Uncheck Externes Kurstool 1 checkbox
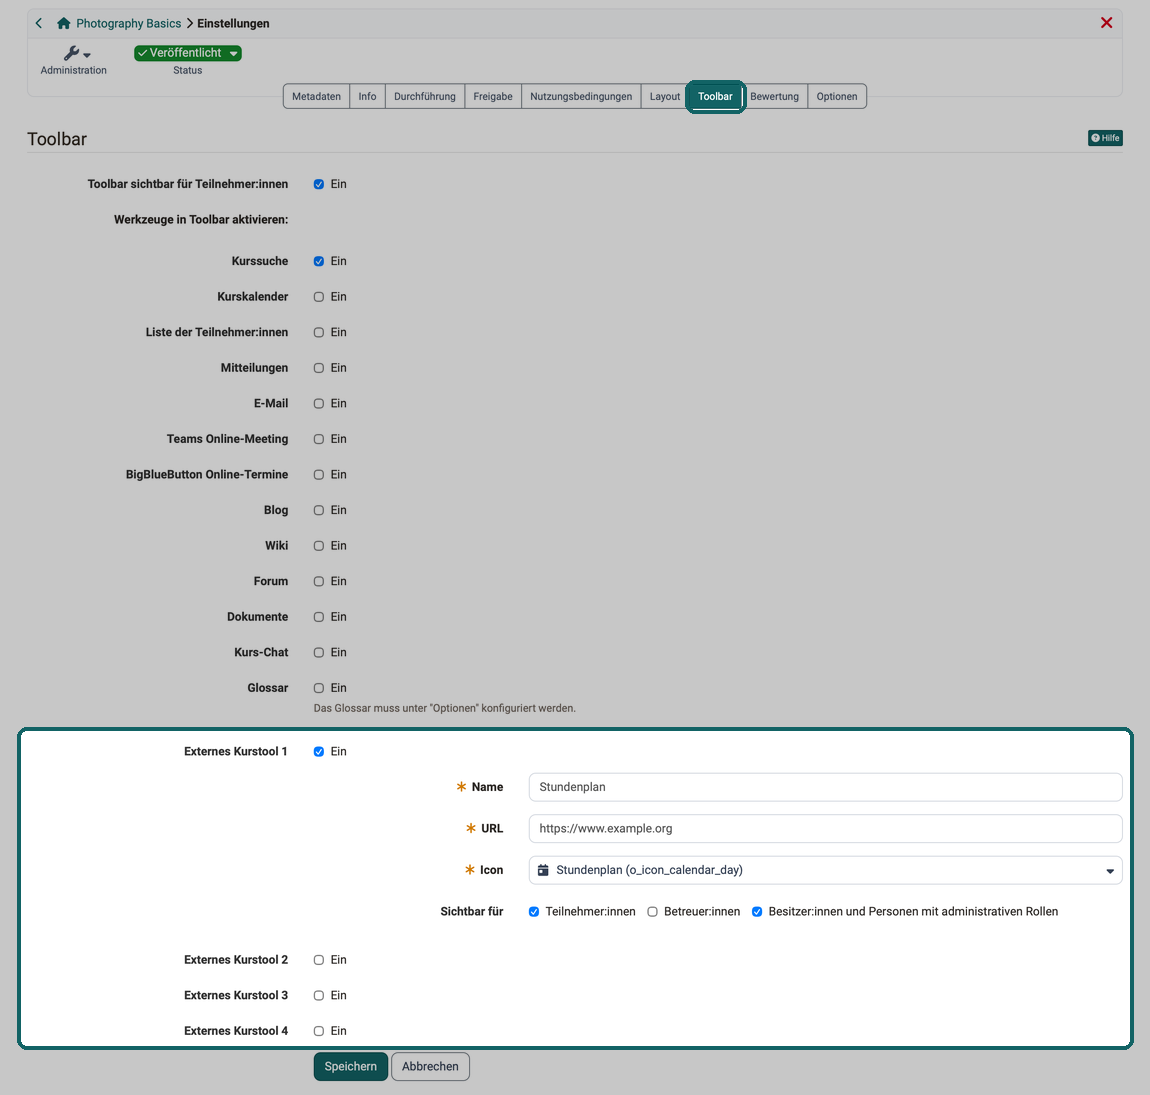 (318, 752)
